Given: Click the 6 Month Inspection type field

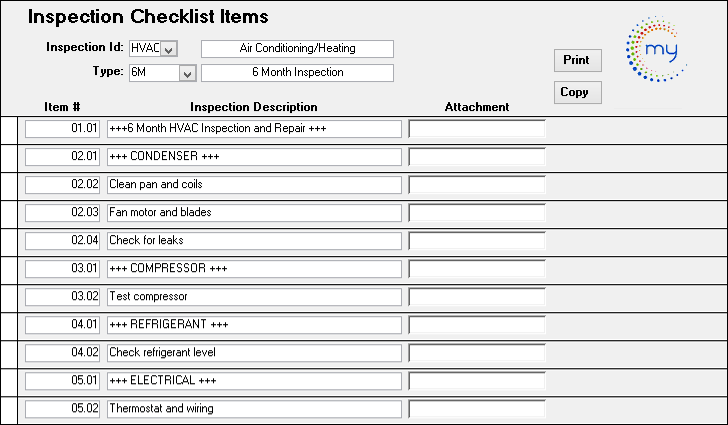Looking at the screenshot, I should click(298, 73).
